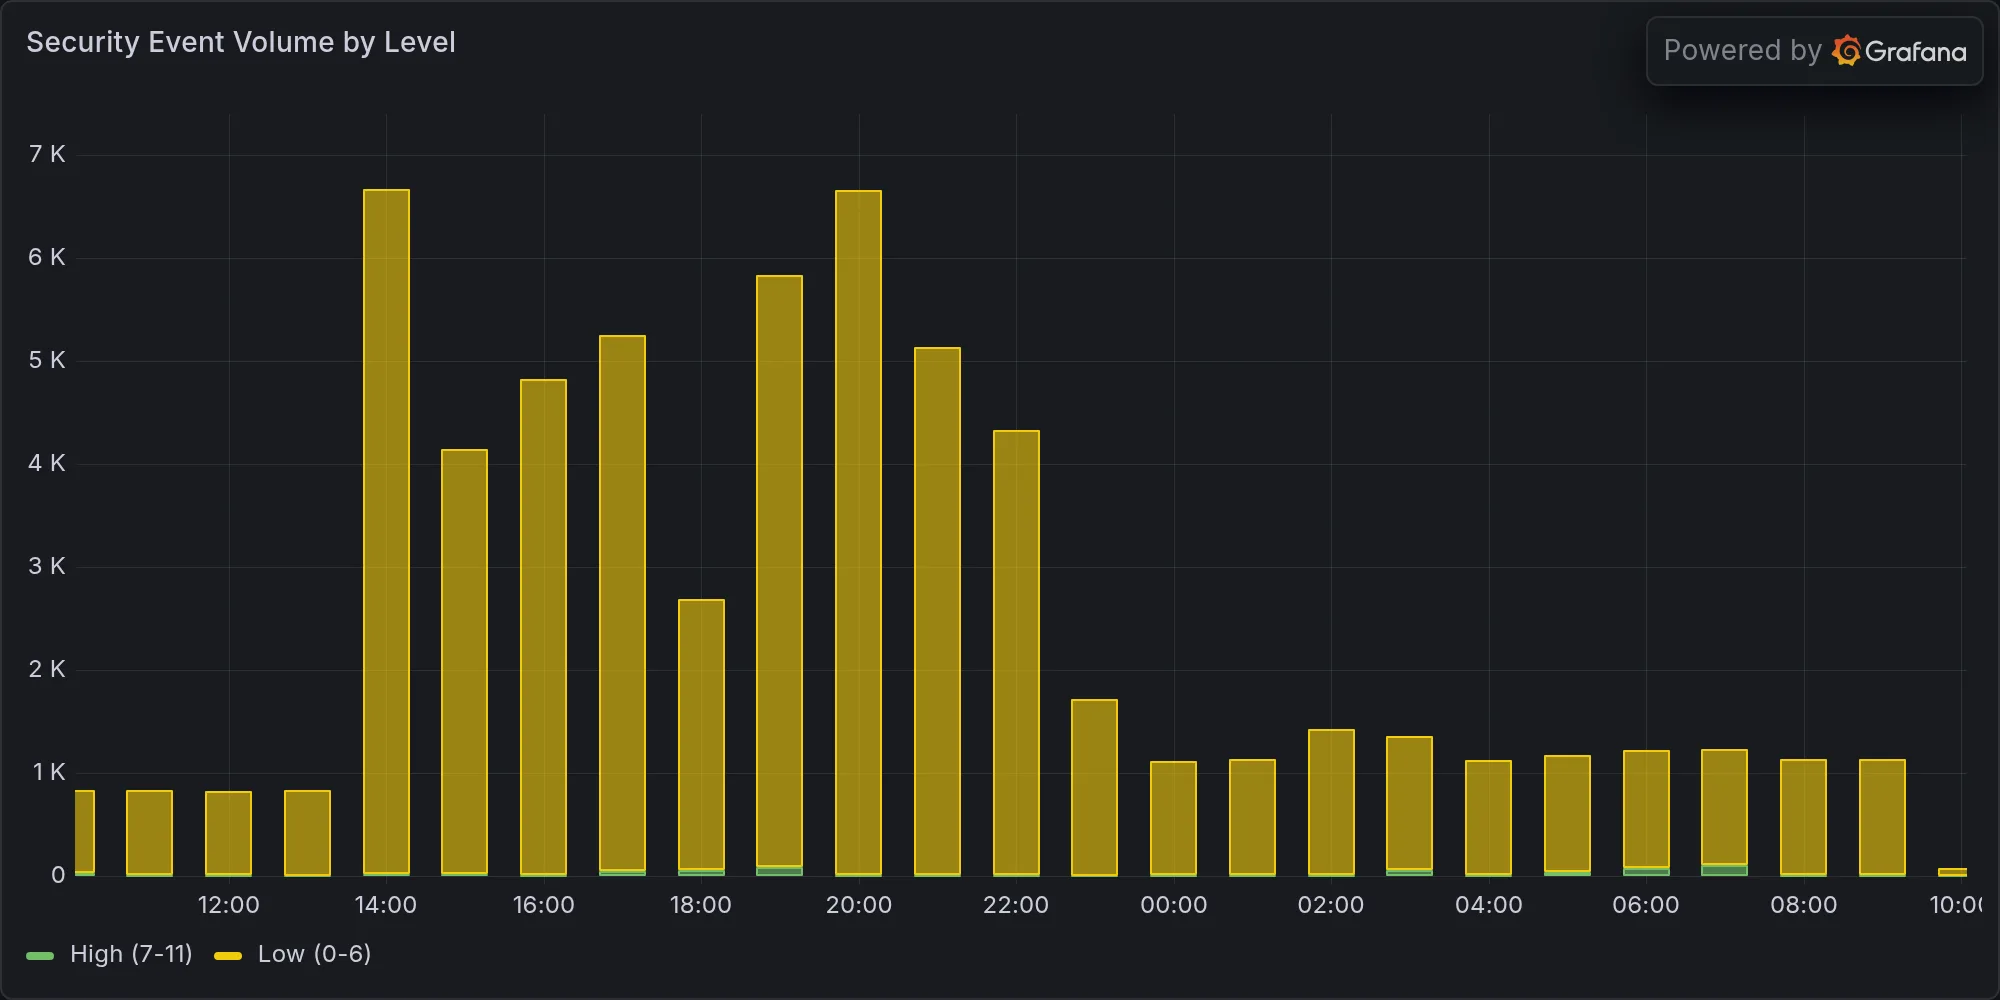Click the 14:00 x-axis label
The image size is (2000, 1000).
(386, 905)
